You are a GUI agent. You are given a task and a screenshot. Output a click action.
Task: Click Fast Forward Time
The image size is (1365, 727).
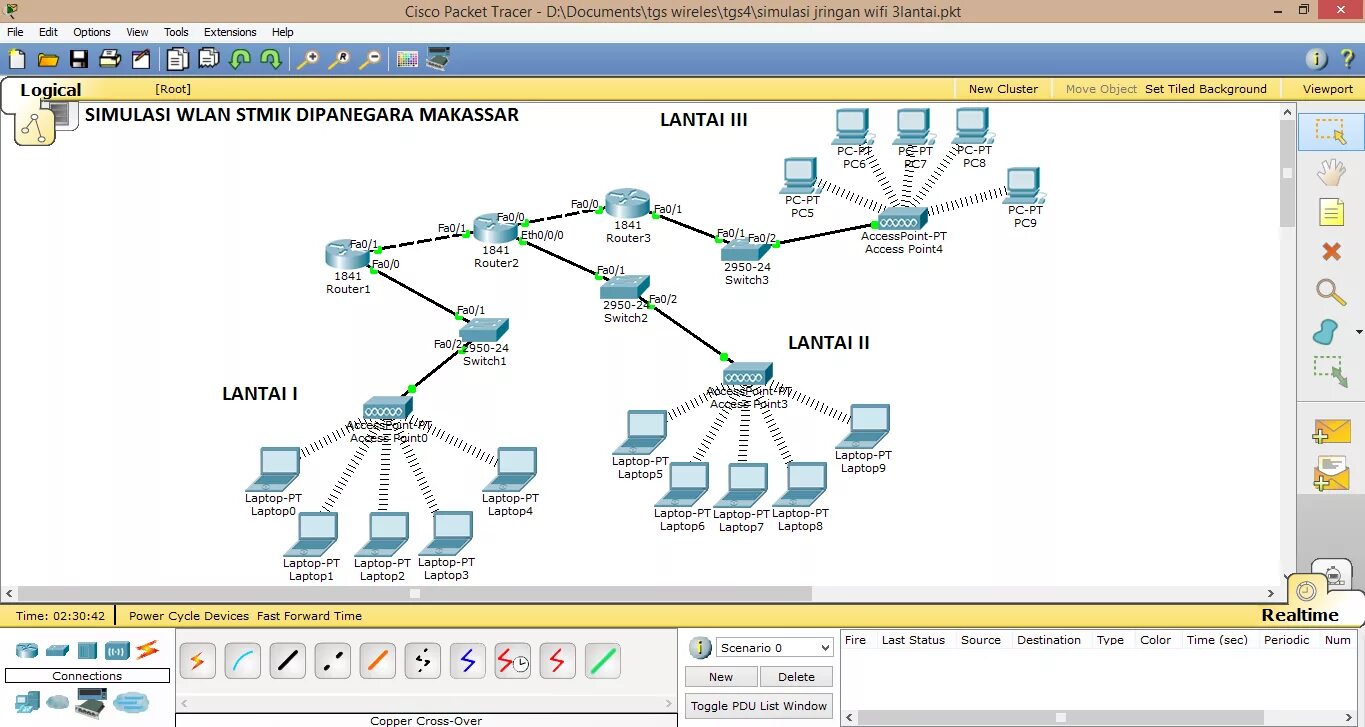coord(309,616)
